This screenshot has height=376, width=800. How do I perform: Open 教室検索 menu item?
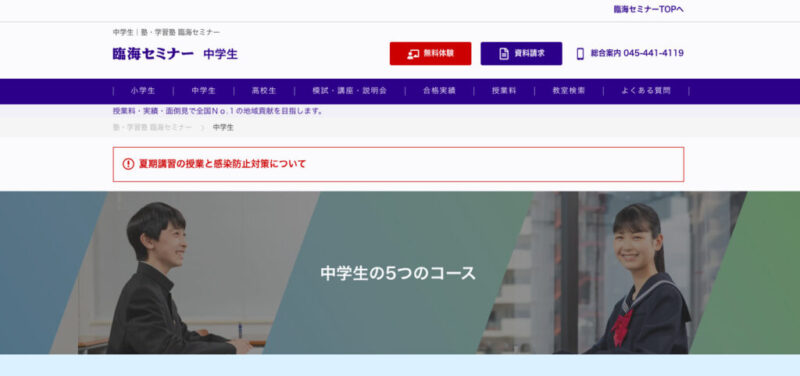(569, 91)
